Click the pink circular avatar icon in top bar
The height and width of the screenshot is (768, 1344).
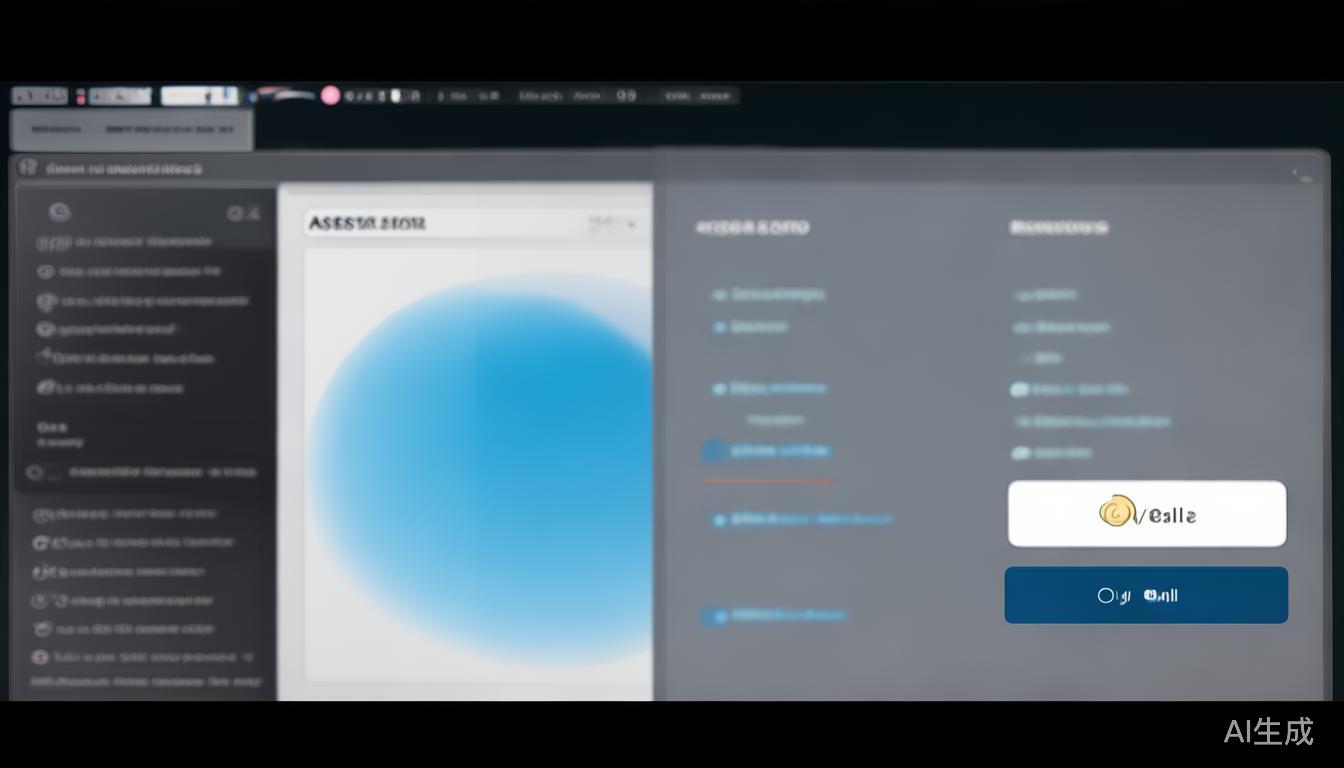pyautogui.click(x=330, y=96)
